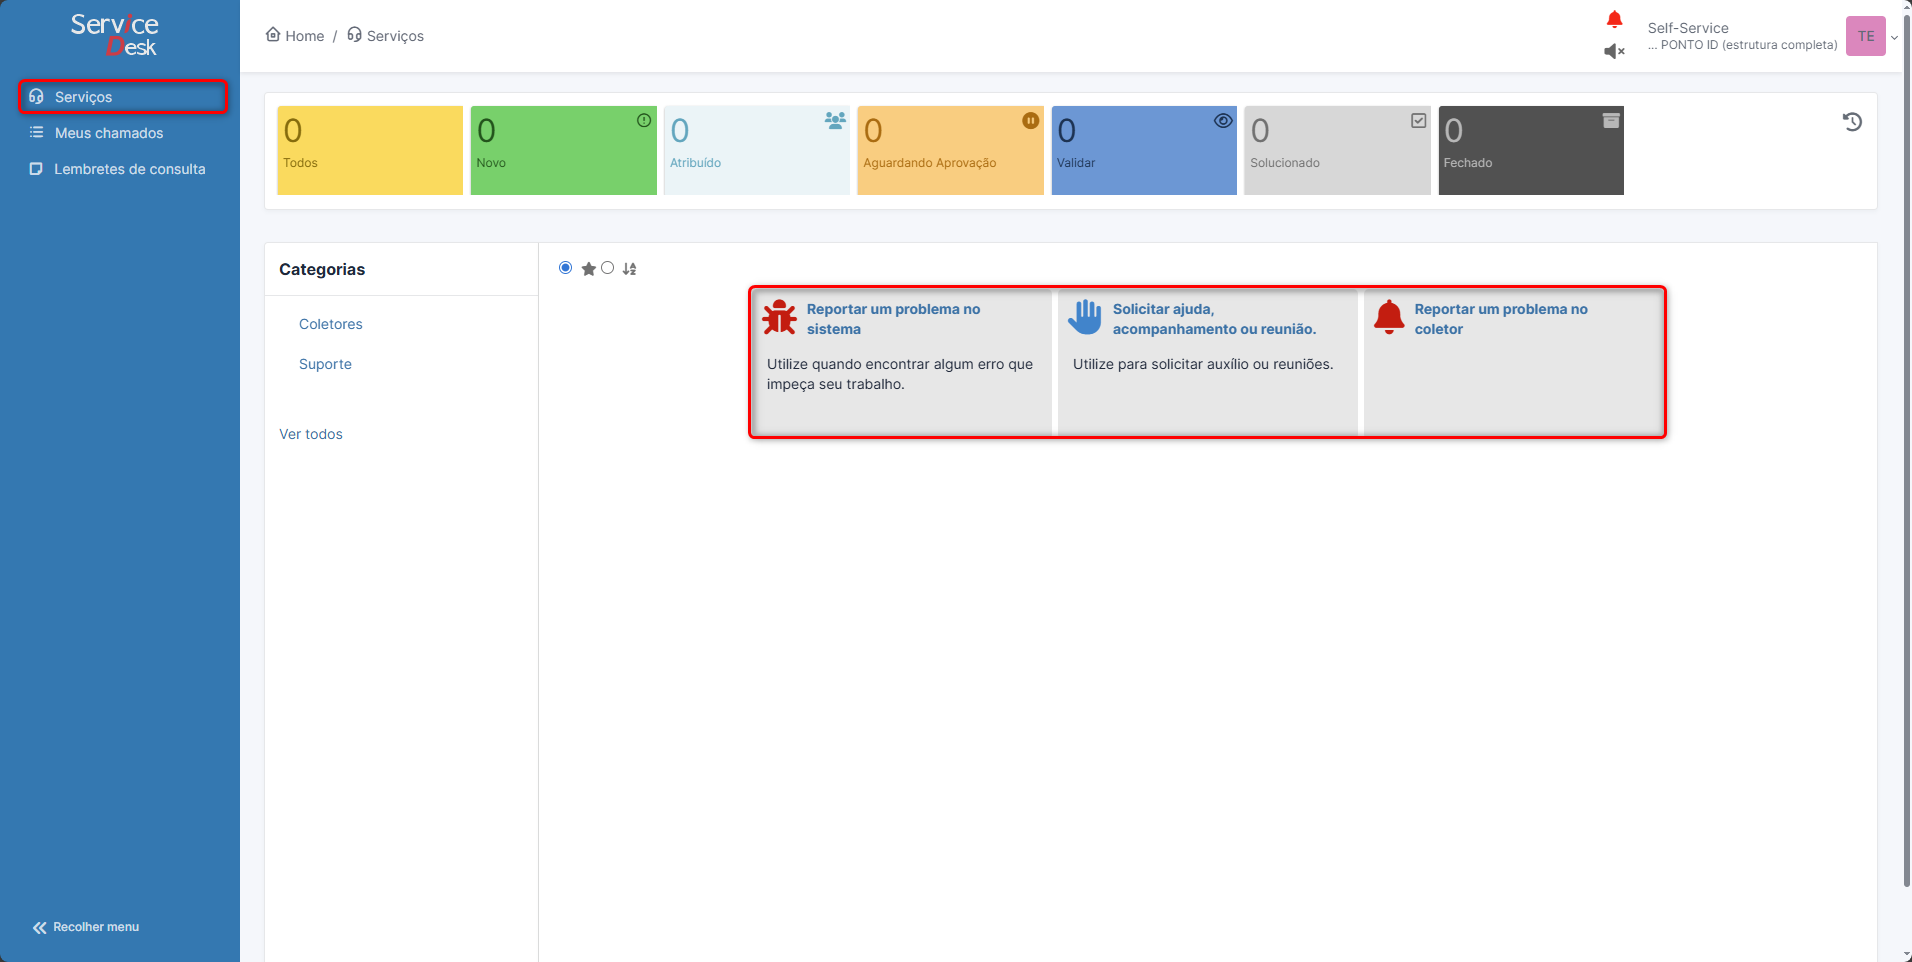Click the history refresh clock icon
Viewport: 1912px width, 962px height.
1852,122
